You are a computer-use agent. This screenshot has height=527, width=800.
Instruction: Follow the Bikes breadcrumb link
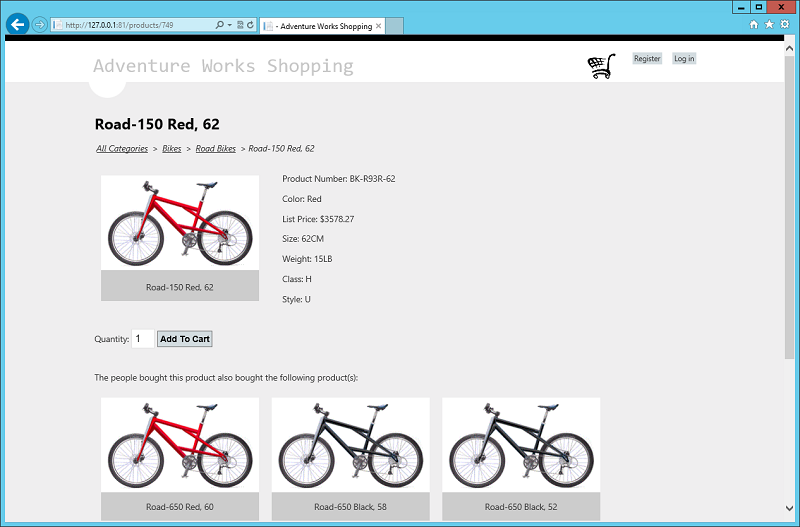(171, 148)
